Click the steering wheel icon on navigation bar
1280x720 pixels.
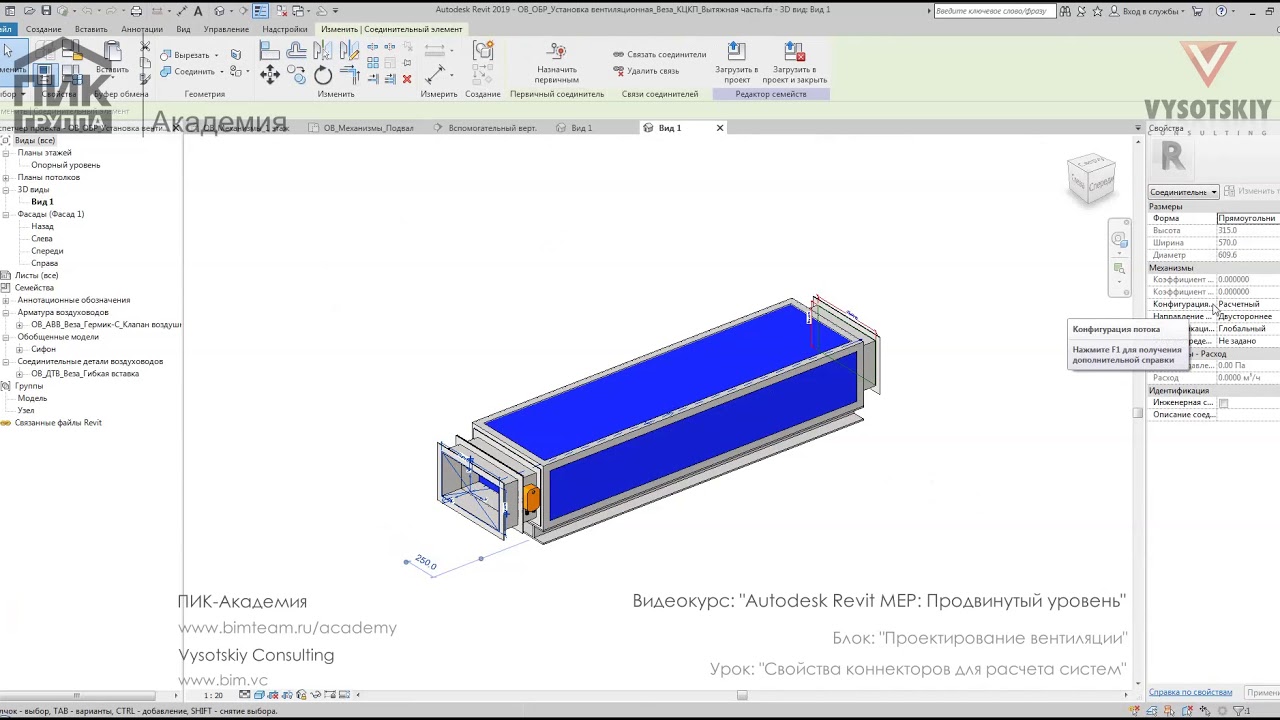tap(1119, 239)
